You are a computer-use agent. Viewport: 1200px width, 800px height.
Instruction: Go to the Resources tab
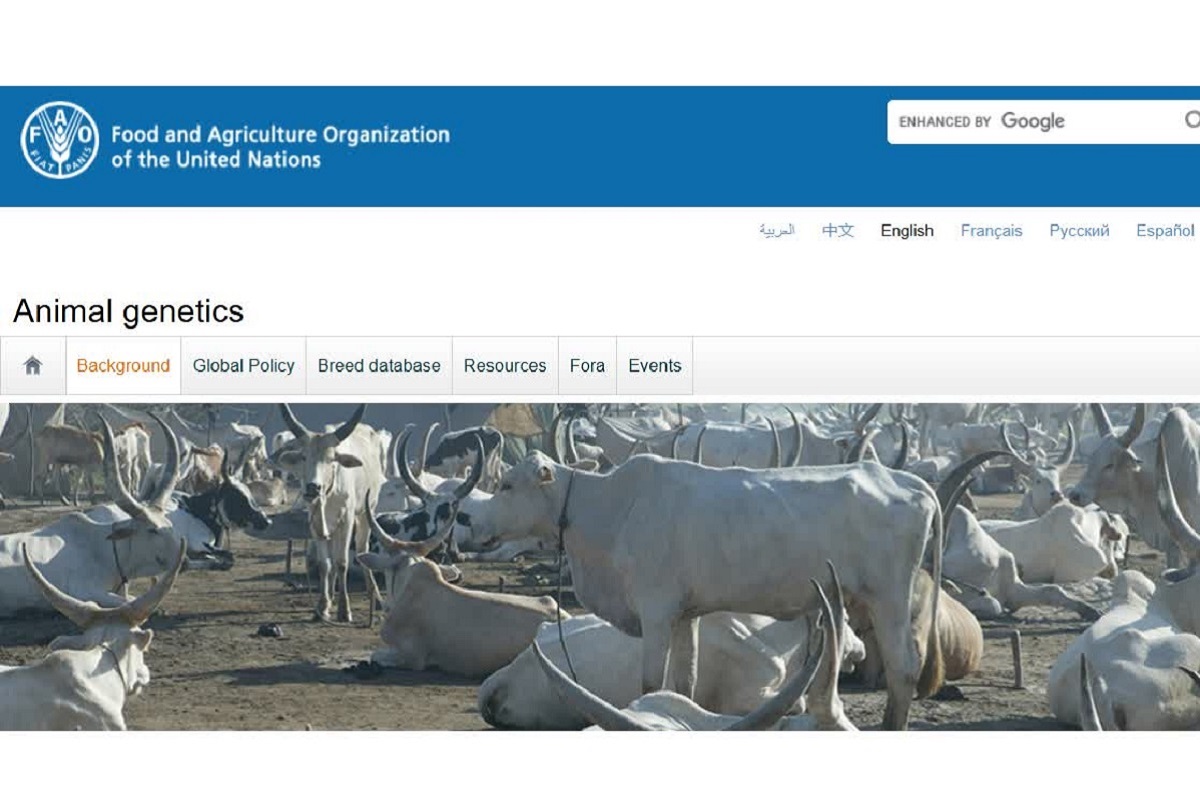pyautogui.click(x=505, y=366)
